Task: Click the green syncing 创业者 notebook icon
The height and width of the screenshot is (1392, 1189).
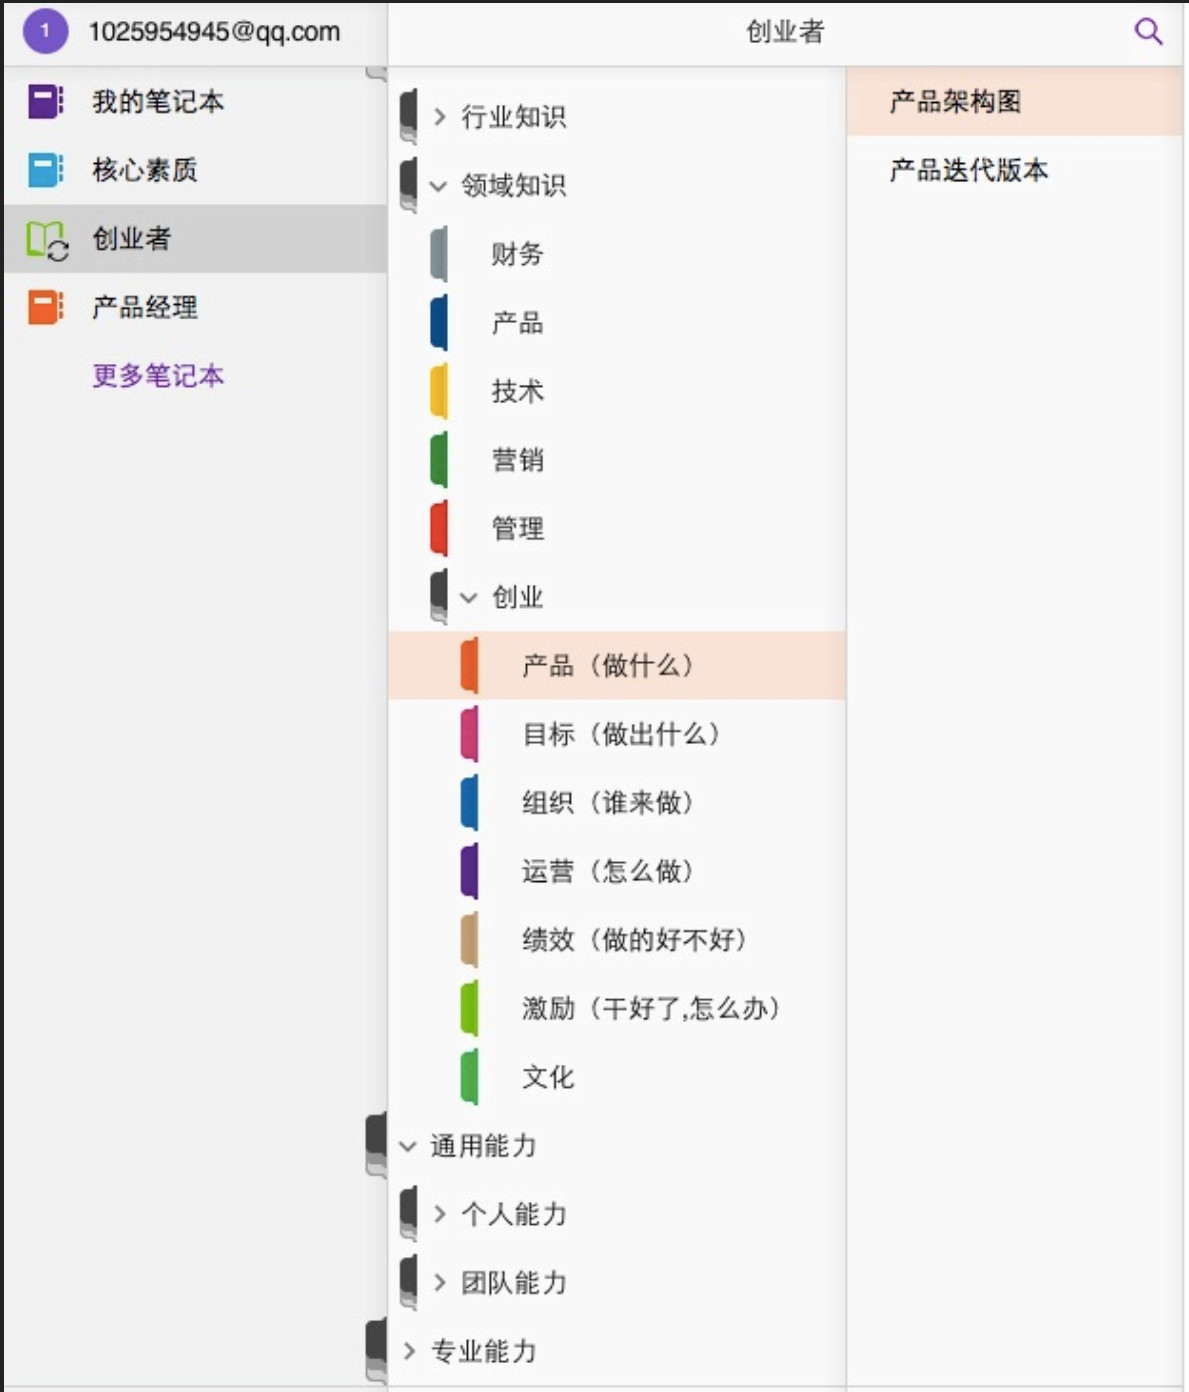Action: pos(47,240)
